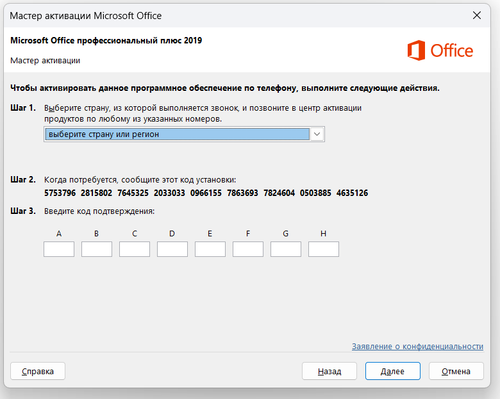Click 'Введите код подтверждения:' text
This screenshot has height=399, width=500.
tap(99, 211)
